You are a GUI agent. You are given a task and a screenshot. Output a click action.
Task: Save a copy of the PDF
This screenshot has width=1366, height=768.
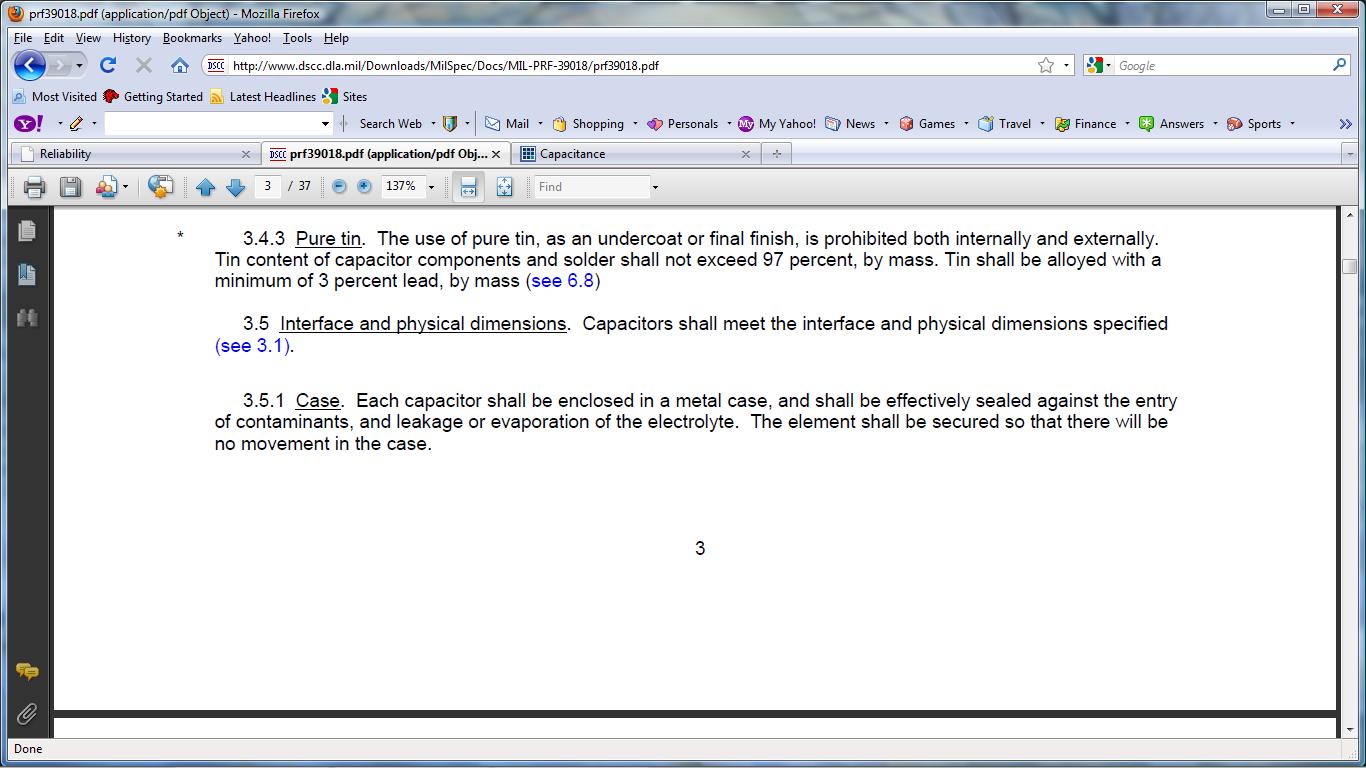tap(70, 187)
